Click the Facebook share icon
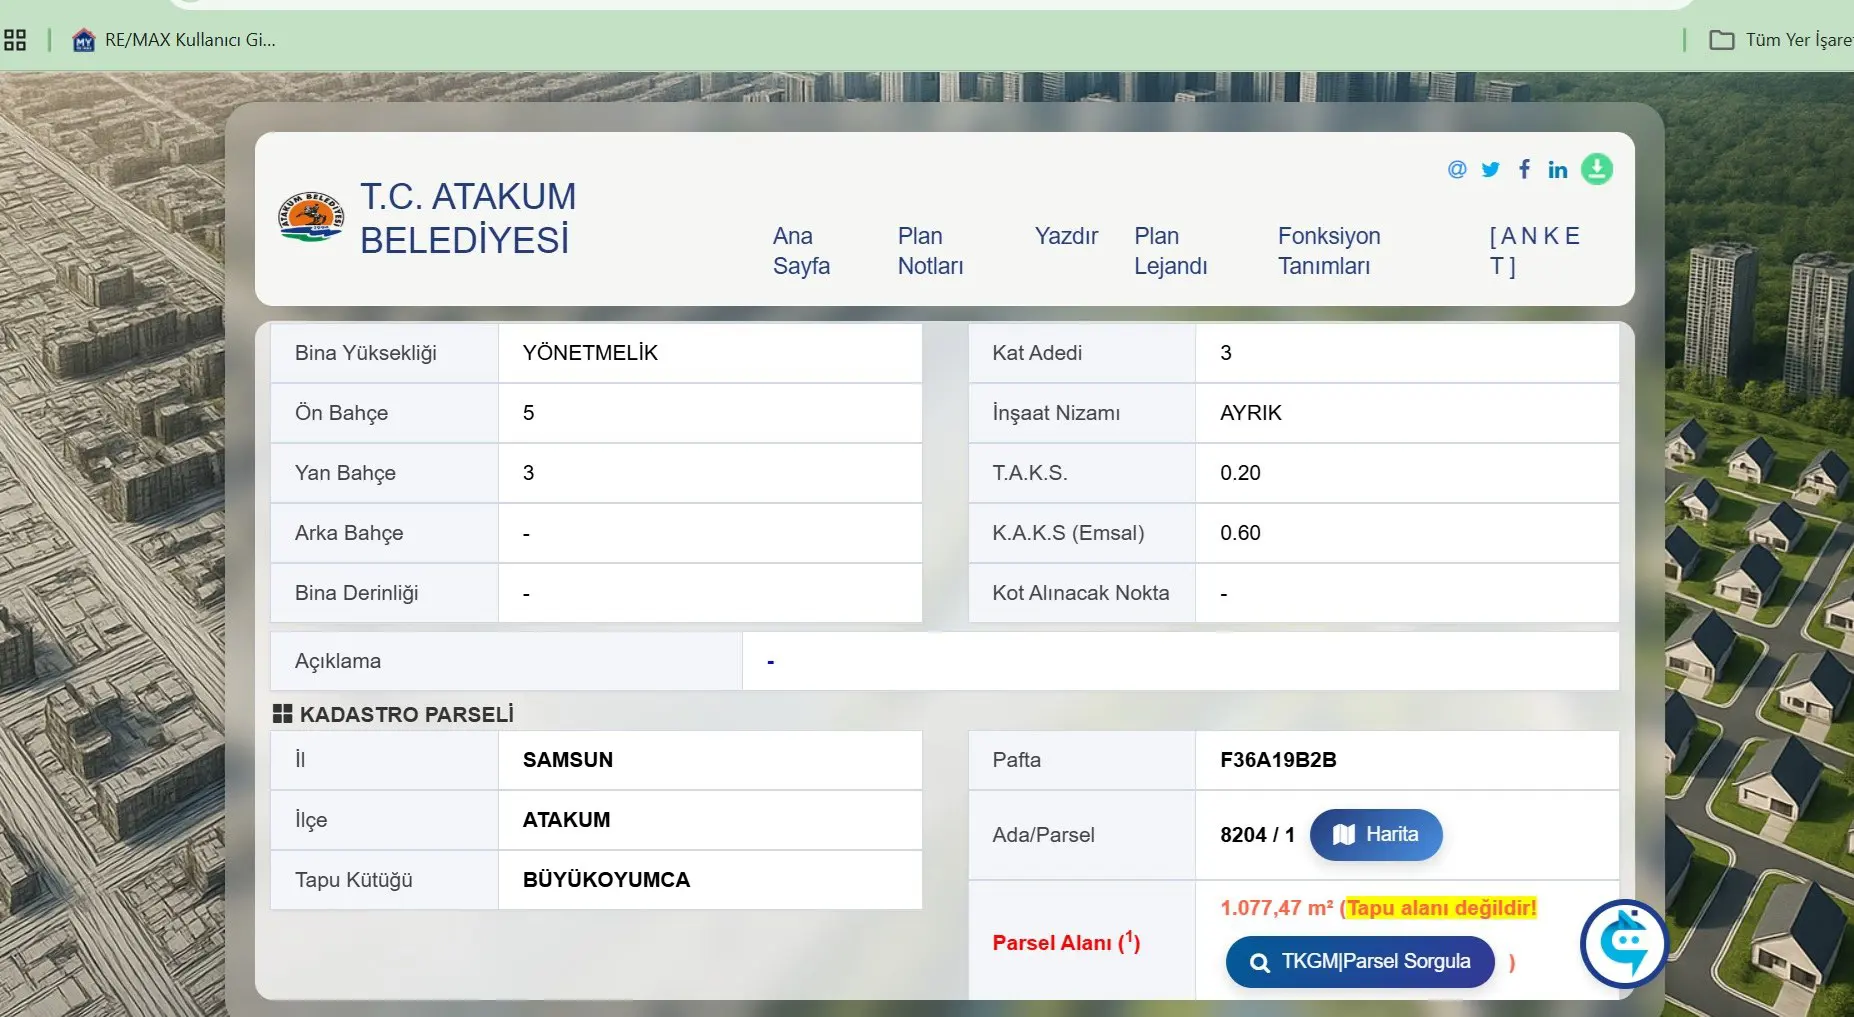 pyautogui.click(x=1524, y=169)
